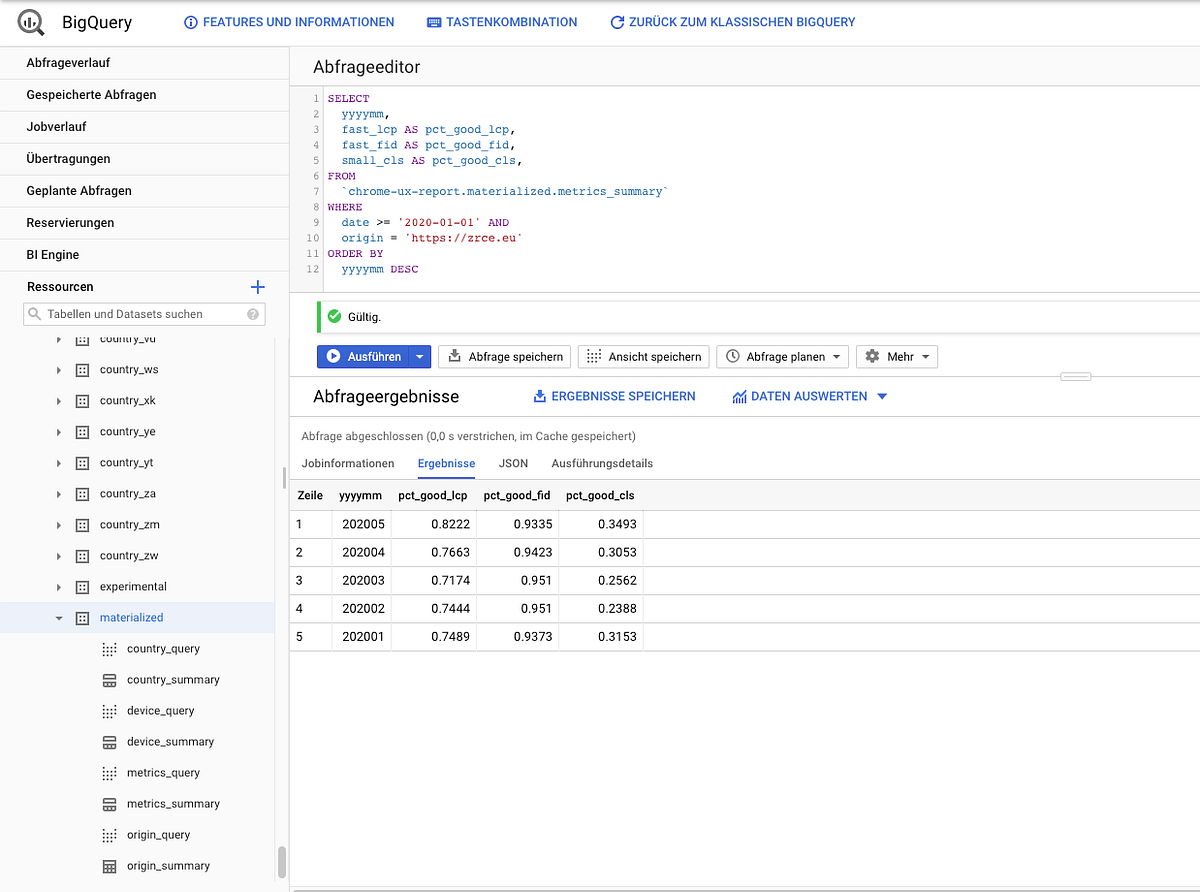Expand the country_ws dataset

pos(59,370)
